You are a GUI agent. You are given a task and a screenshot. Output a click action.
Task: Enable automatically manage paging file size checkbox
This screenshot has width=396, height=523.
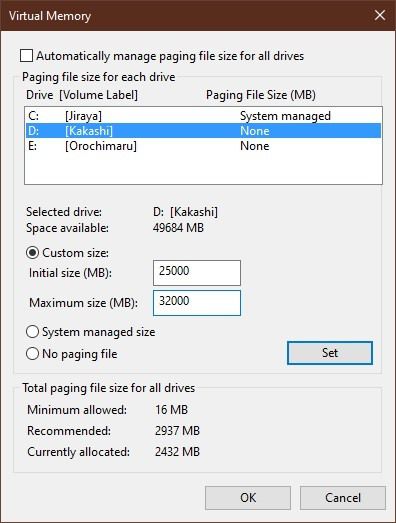click(x=26, y=56)
